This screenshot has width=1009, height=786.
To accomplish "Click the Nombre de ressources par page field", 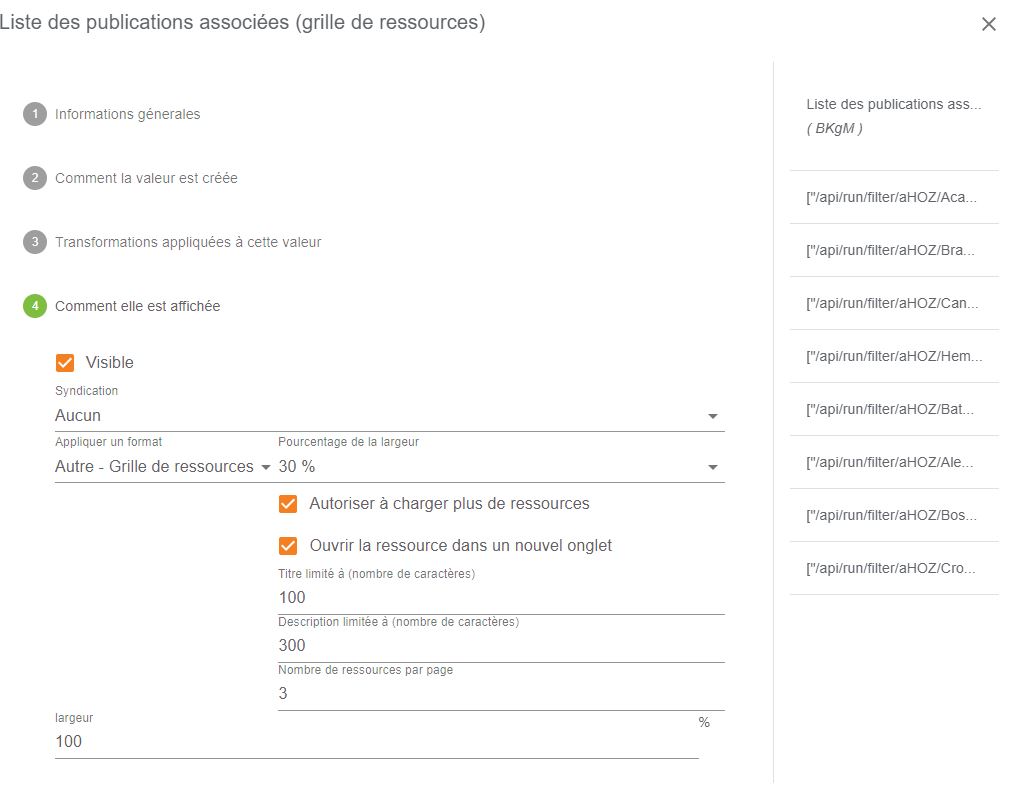I will point(501,694).
